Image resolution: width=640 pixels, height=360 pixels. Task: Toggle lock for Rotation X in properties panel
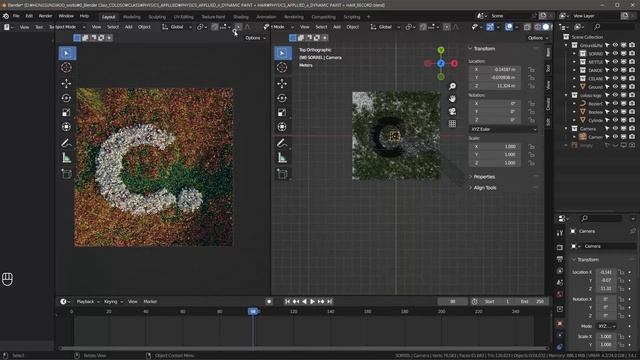tap(621, 299)
